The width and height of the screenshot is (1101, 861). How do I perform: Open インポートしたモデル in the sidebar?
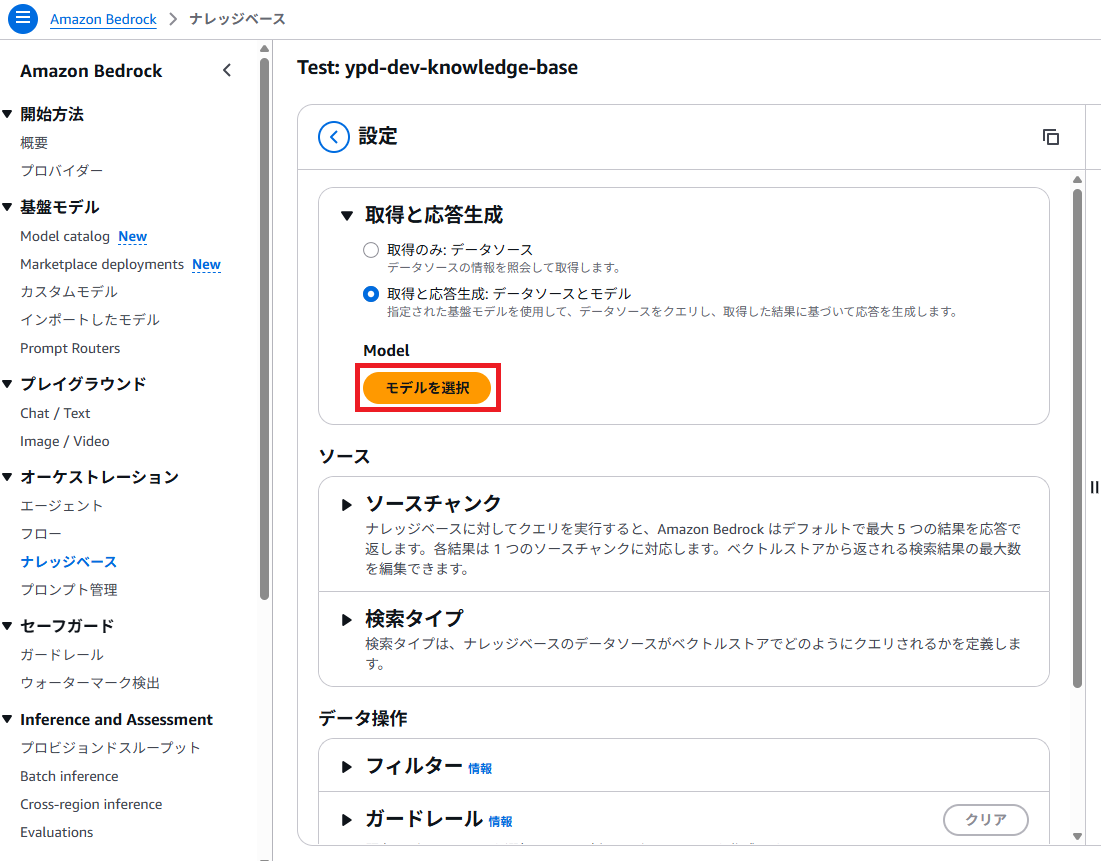90,320
